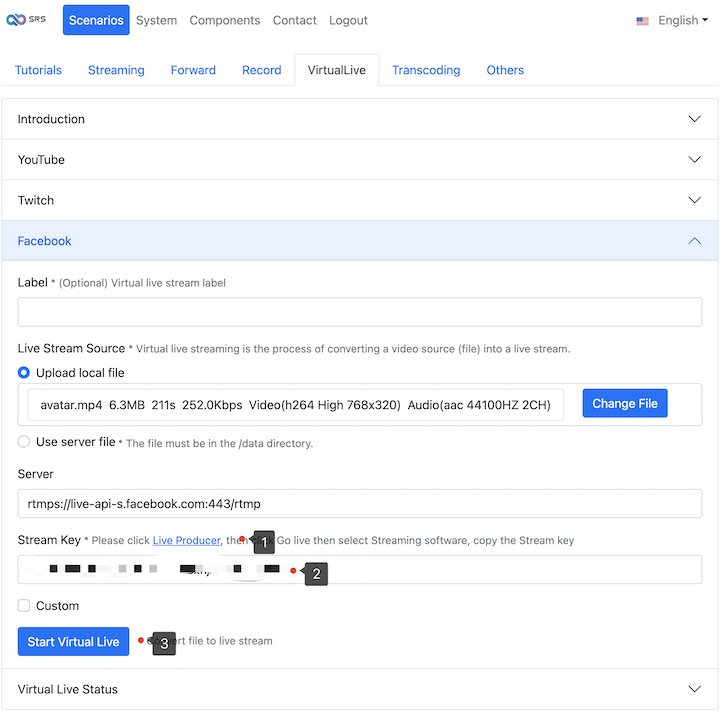Open the Components menu
This screenshot has height=712, width=720.
pyautogui.click(x=225, y=20)
